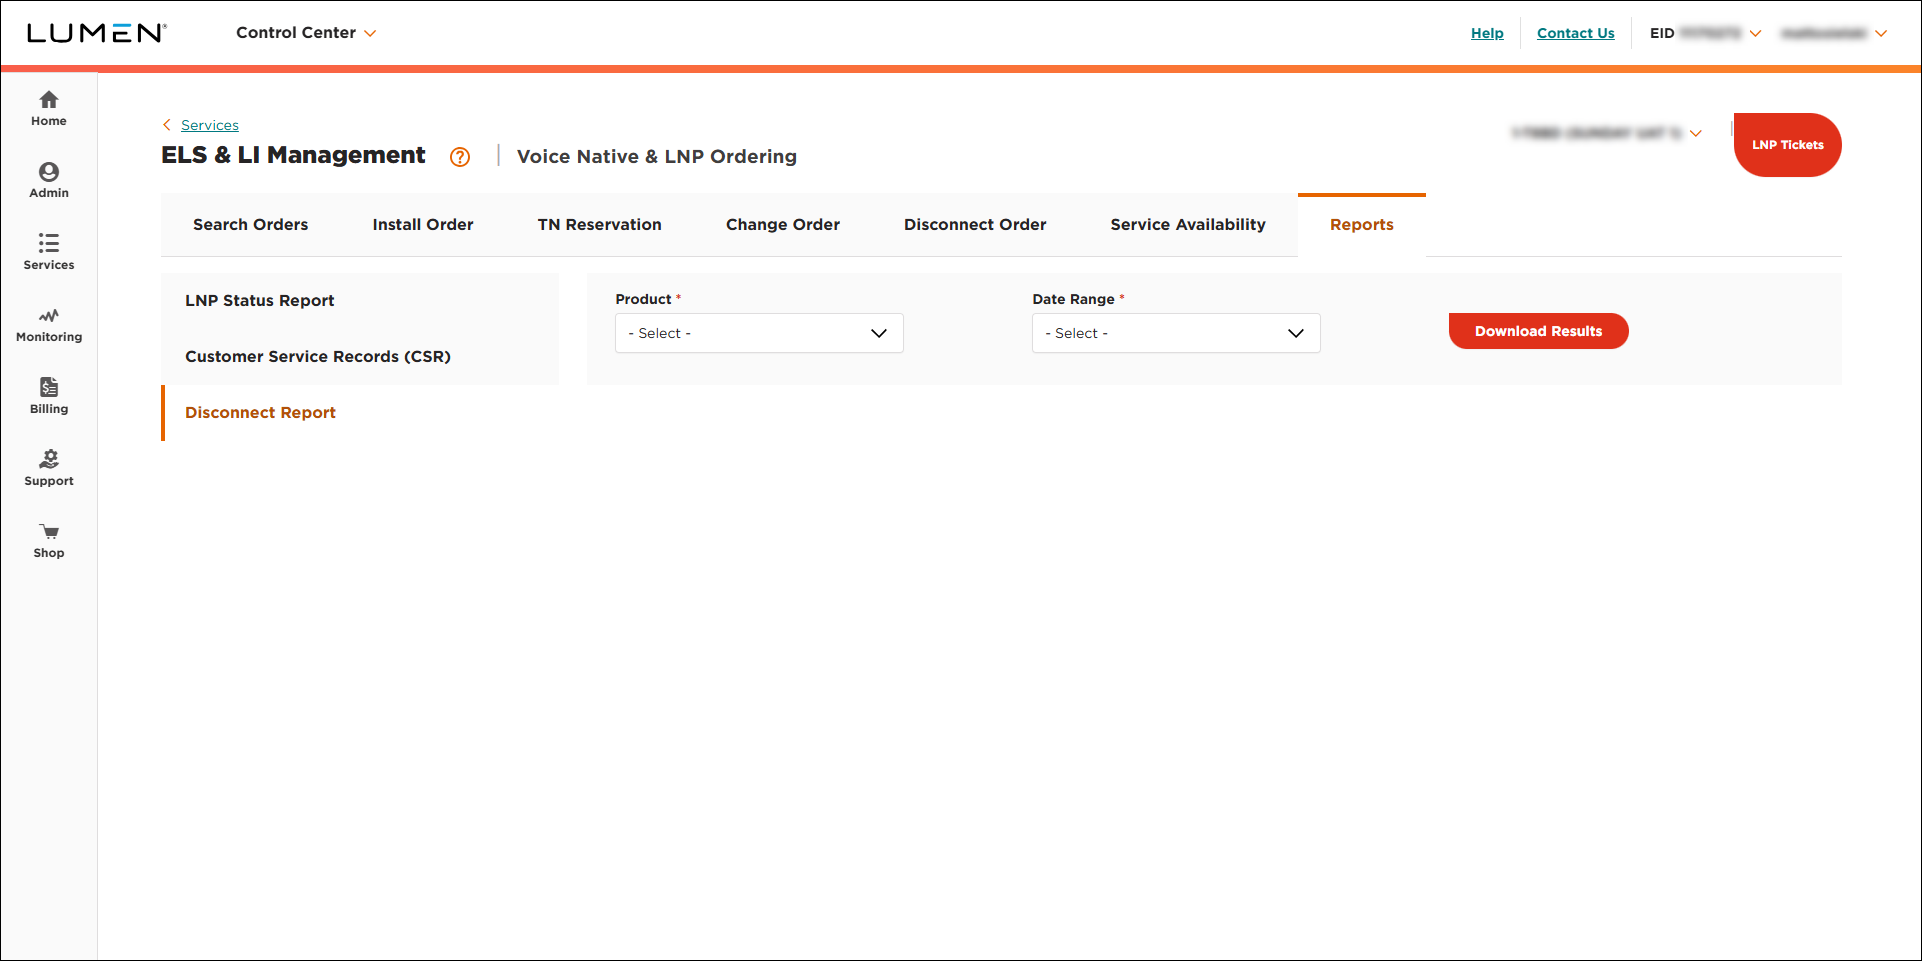Image resolution: width=1922 pixels, height=961 pixels.
Task: Open the Monitoring sidebar icon
Action: [49, 316]
